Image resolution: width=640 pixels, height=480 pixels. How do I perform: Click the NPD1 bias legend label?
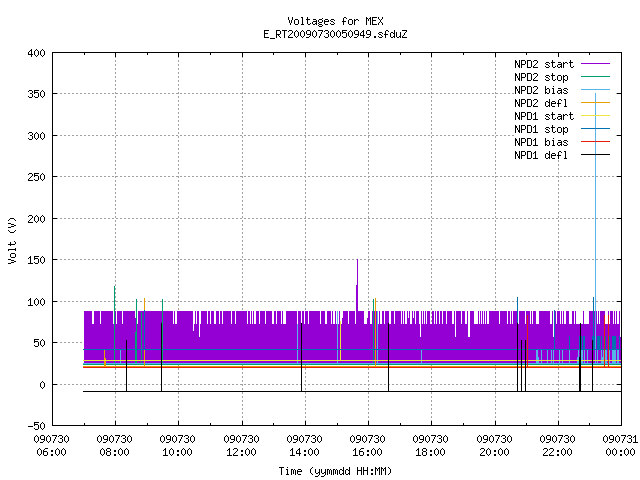tap(541, 142)
